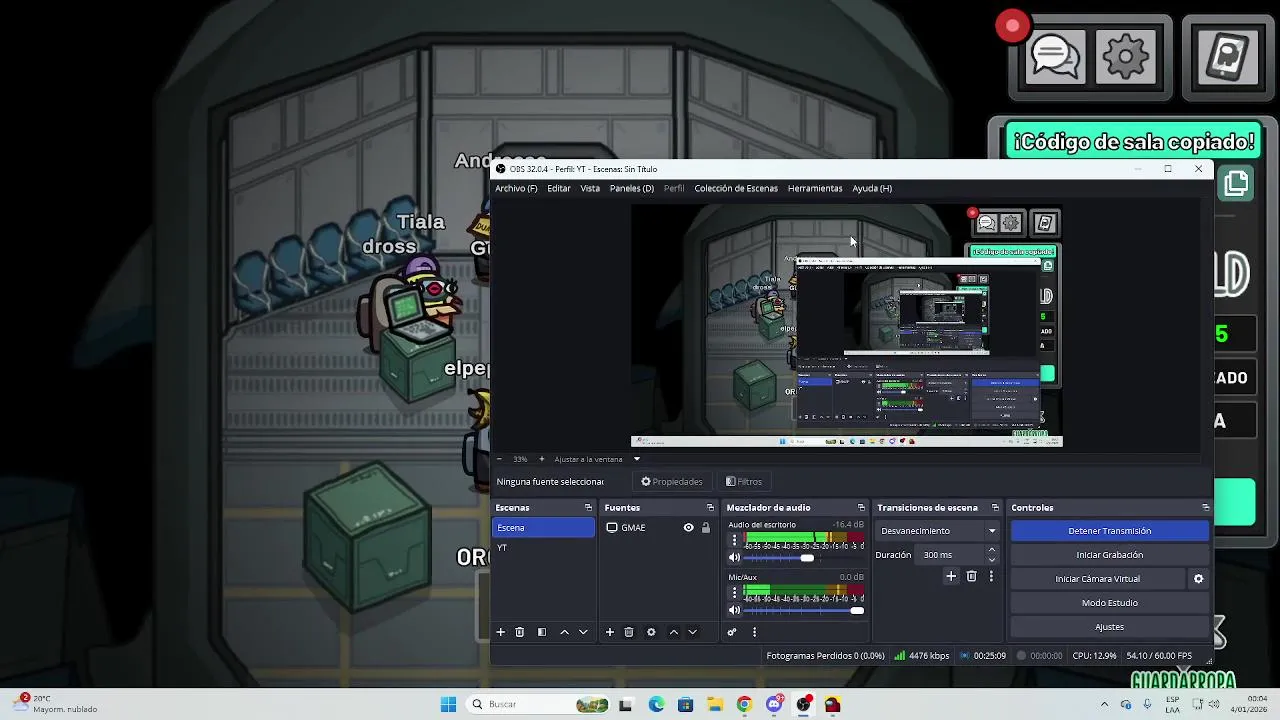Toggle GMAE source visibility eye
Screen dimensions: 1280x720
(x=688, y=528)
